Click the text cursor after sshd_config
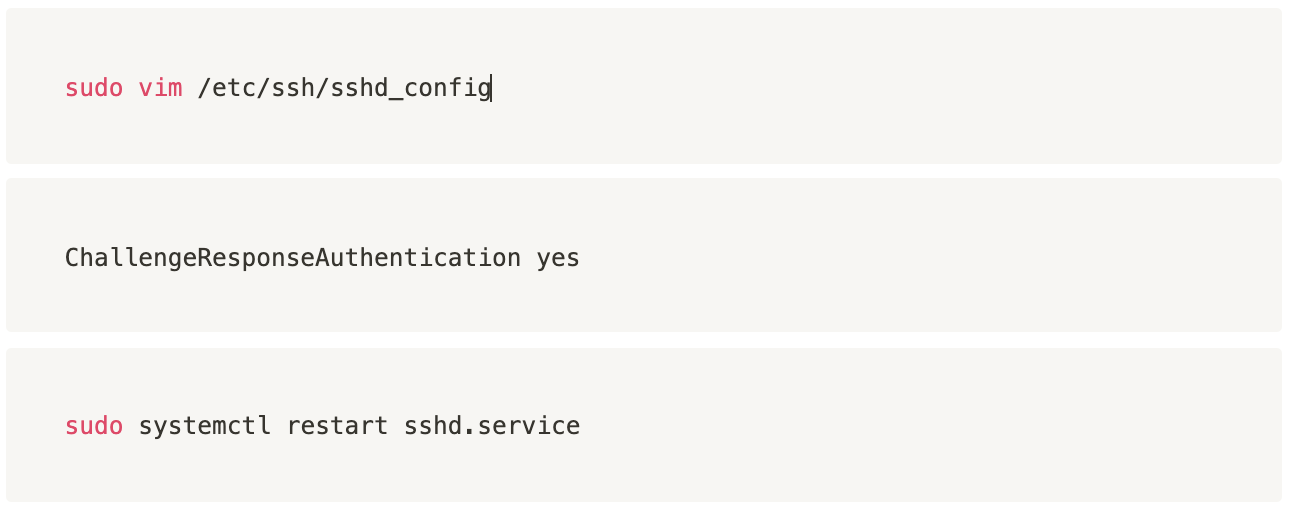The height and width of the screenshot is (510, 1290). 492,88
